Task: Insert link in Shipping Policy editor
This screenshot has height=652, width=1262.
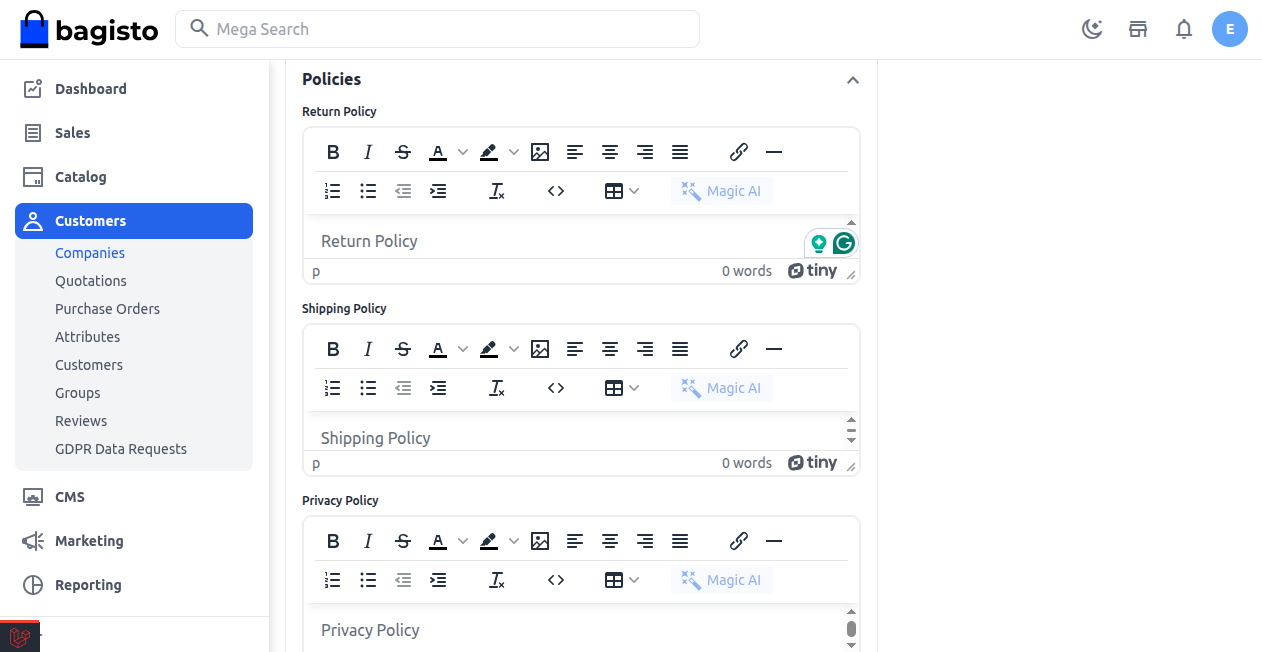Action: click(739, 349)
